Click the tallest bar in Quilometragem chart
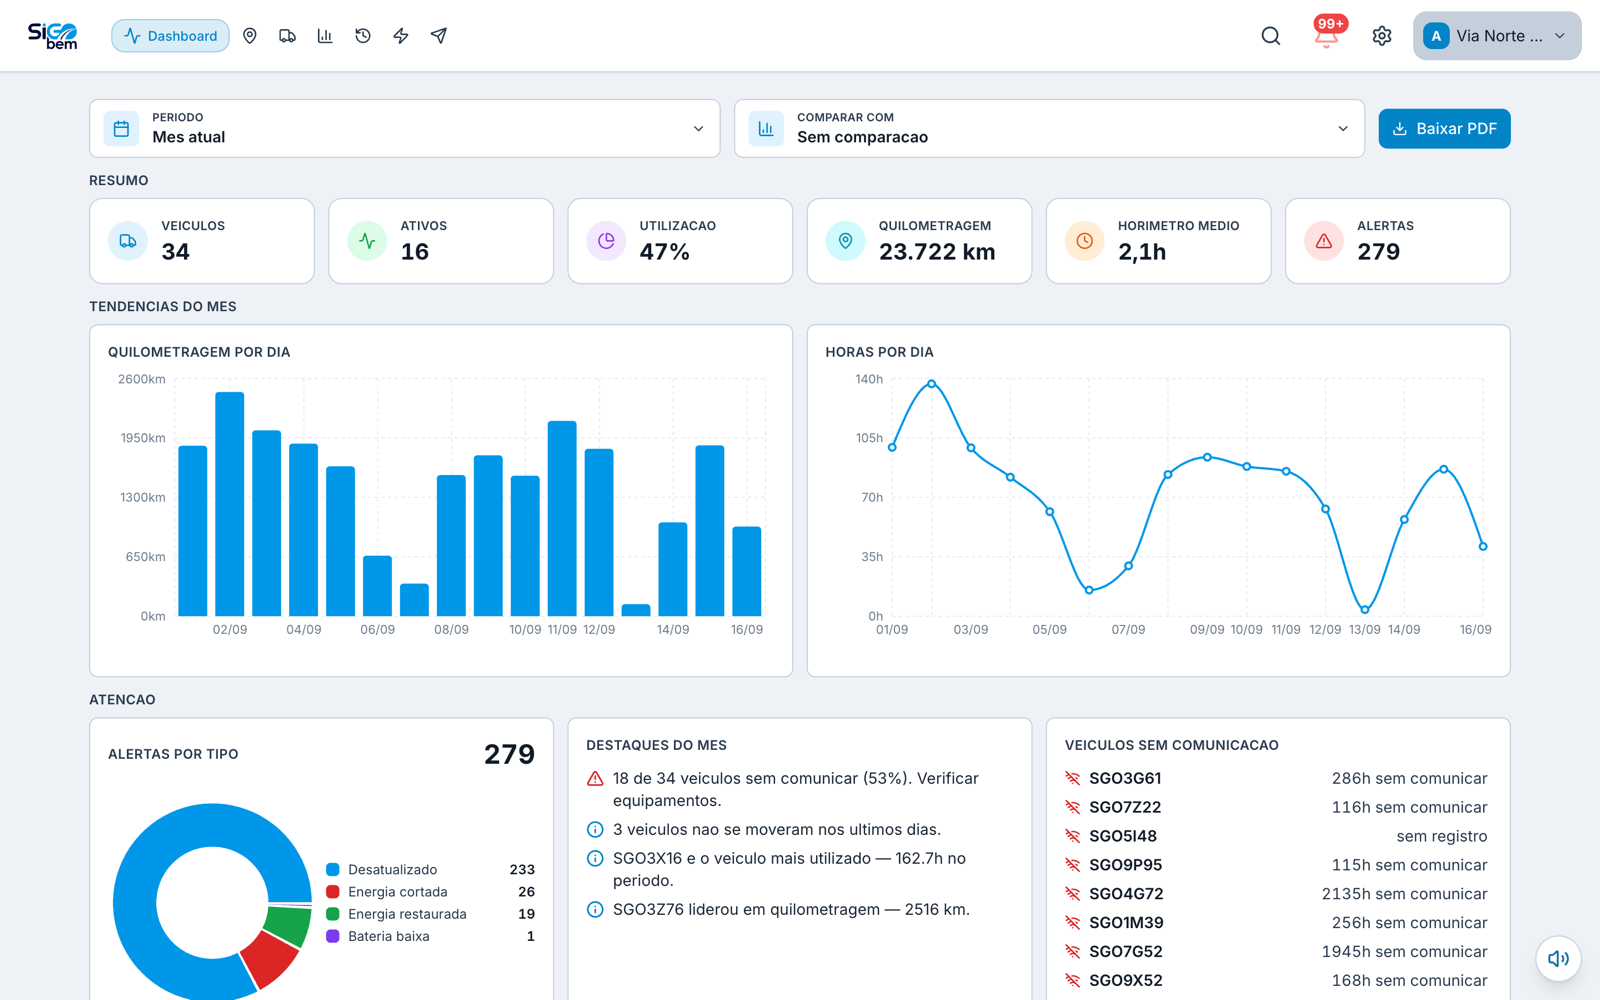The width and height of the screenshot is (1600, 1000). (x=230, y=504)
